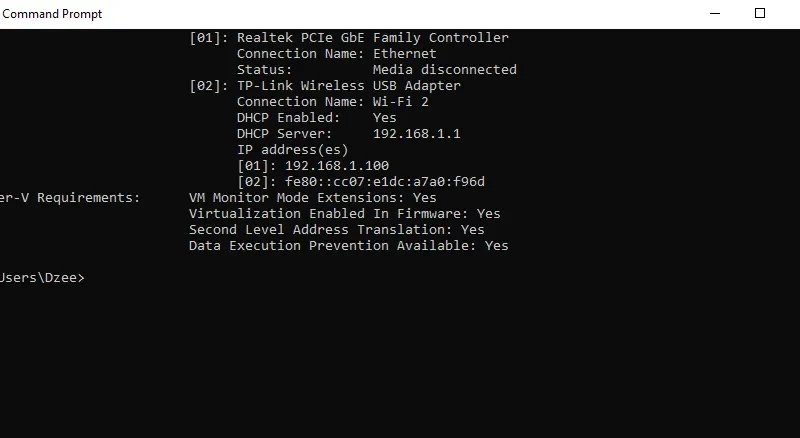Viewport: 800px width, 438px height.
Task: Click the Connection Name Ethernet text
Action: [337, 54]
